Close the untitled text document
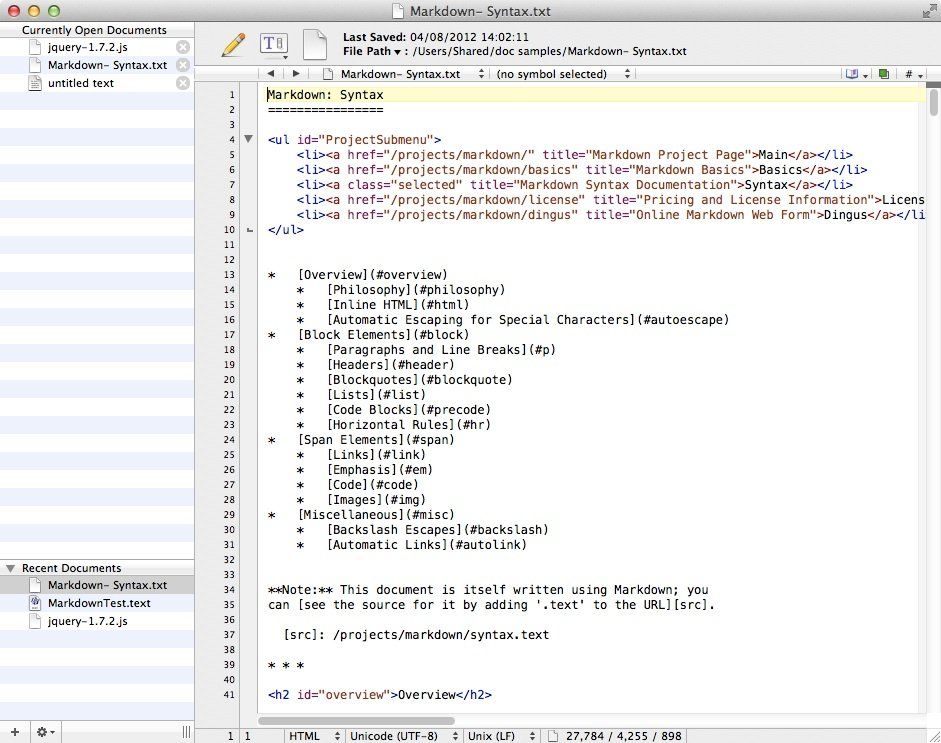 [183, 83]
